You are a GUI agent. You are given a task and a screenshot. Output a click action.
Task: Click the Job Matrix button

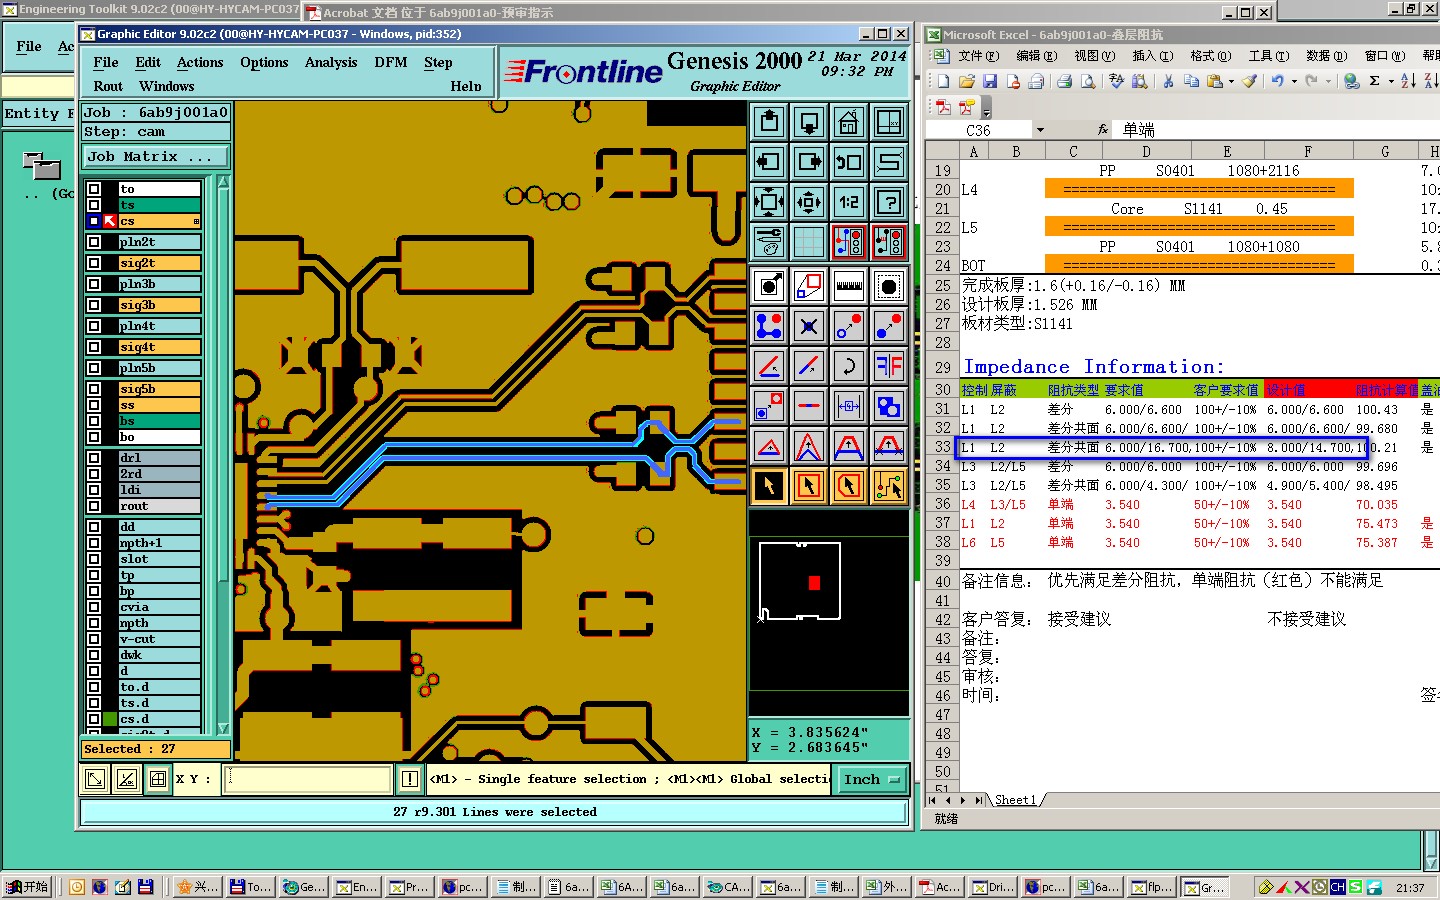pyautogui.click(x=155, y=157)
